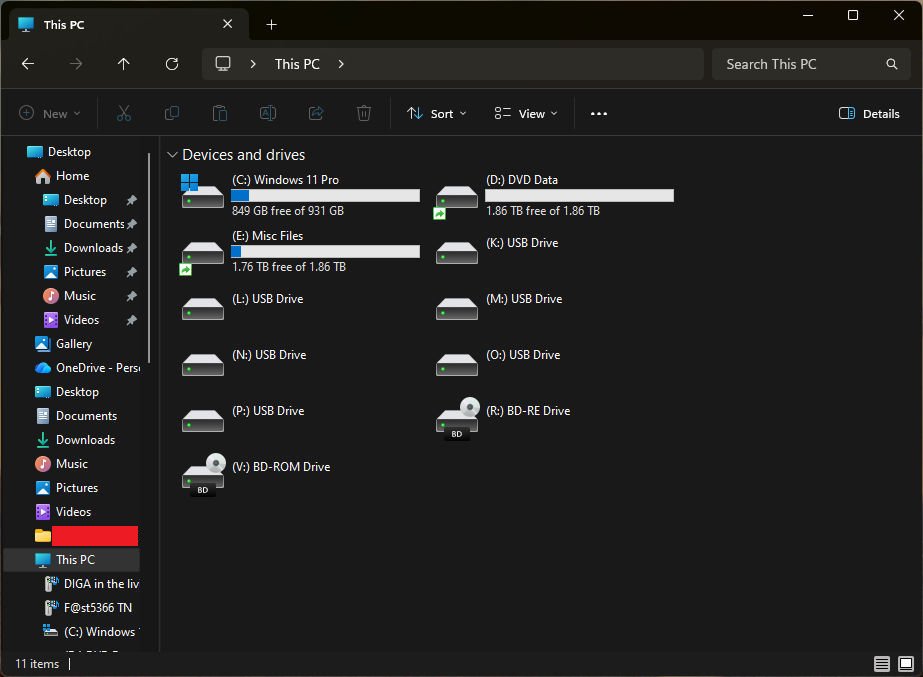Go back with the Back arrow

(x=28, y=64)
